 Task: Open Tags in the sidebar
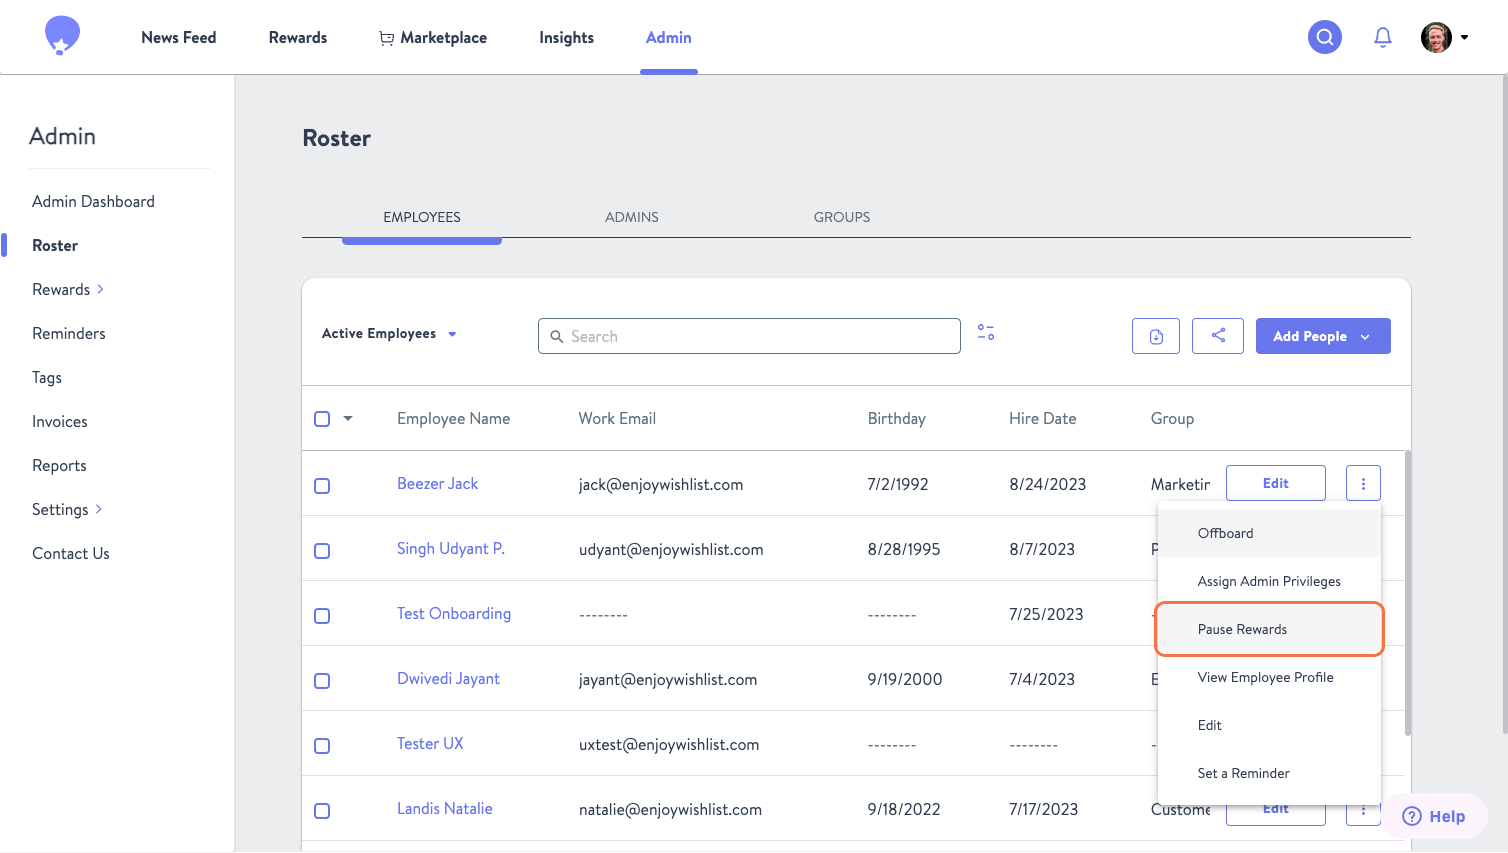click(47, 377)
